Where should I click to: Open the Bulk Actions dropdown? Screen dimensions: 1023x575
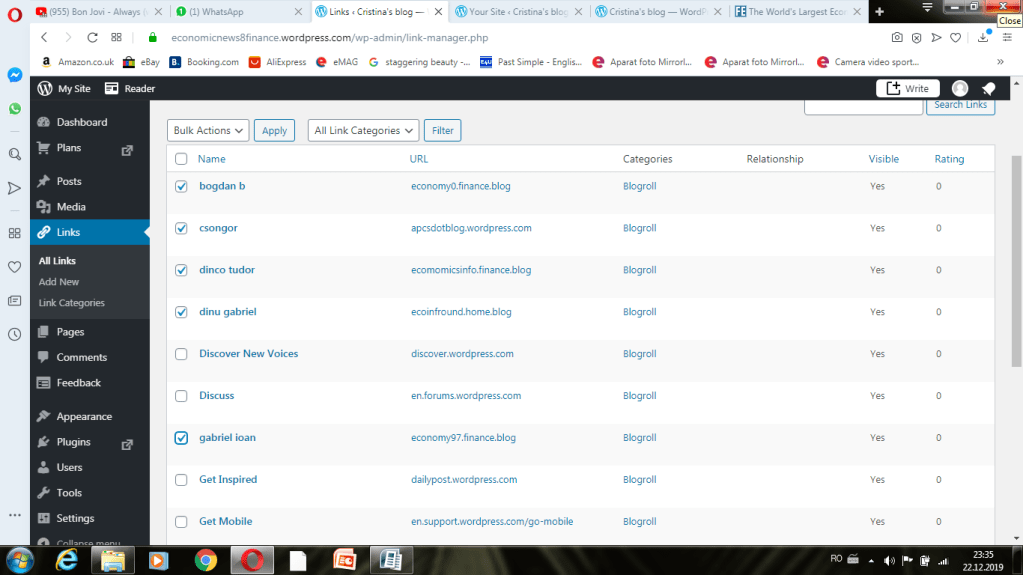click(208, 130)
